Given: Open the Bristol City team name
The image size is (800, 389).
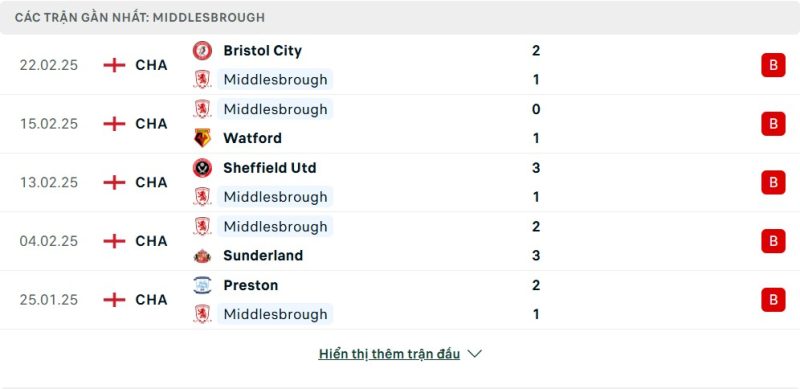Looking at the screenshot, I should point(262,51).
